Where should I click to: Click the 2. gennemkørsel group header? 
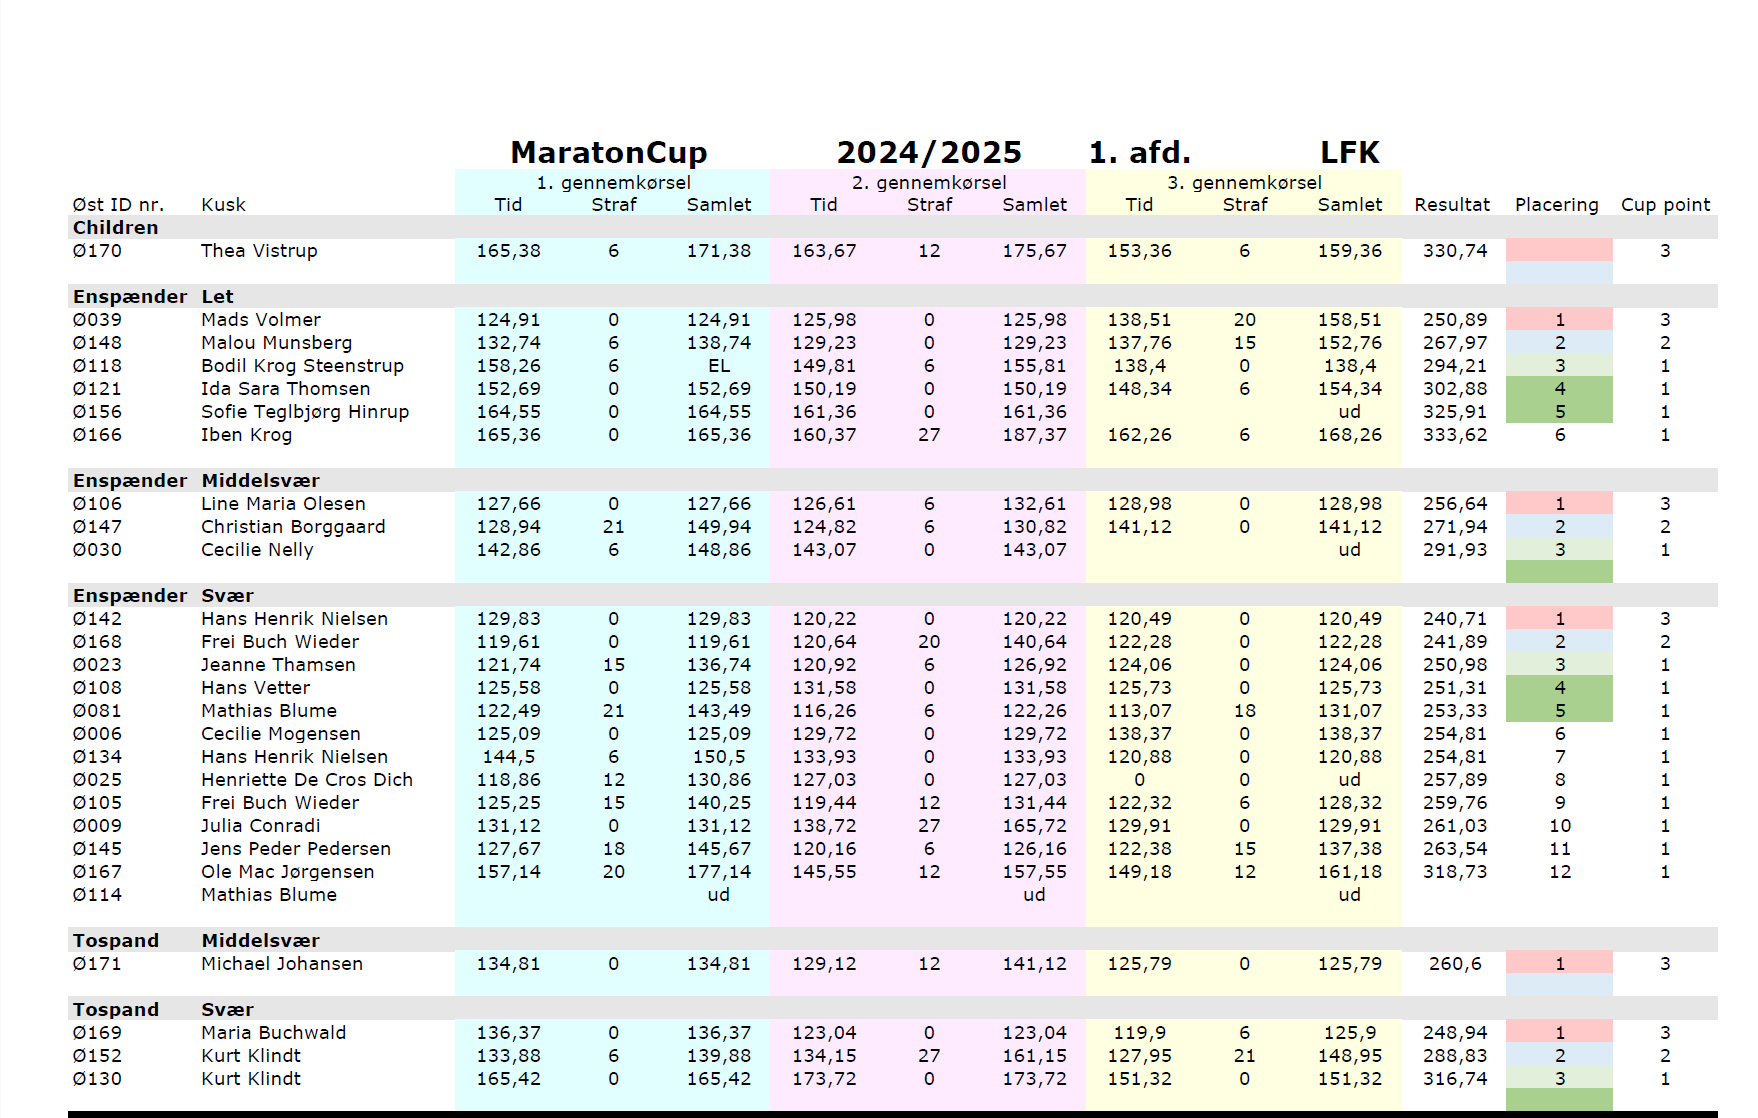(x=928, y=183)
